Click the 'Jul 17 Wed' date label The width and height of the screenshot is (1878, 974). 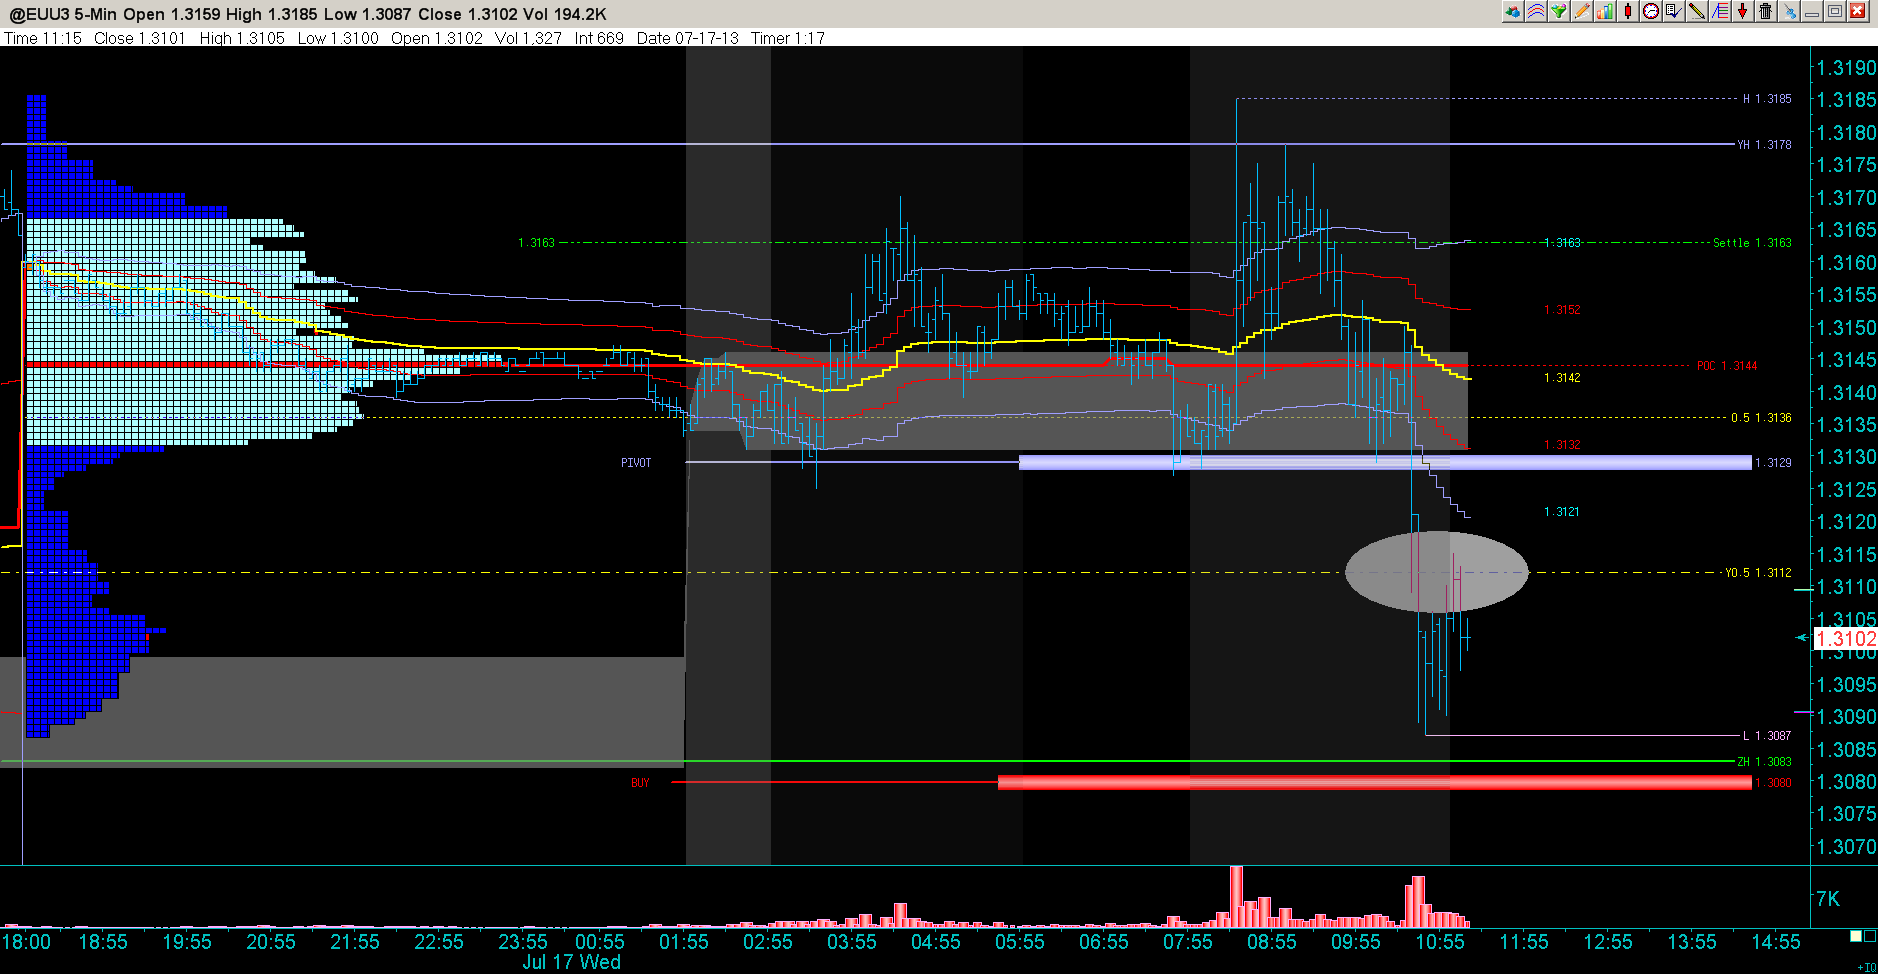point(572,962)
